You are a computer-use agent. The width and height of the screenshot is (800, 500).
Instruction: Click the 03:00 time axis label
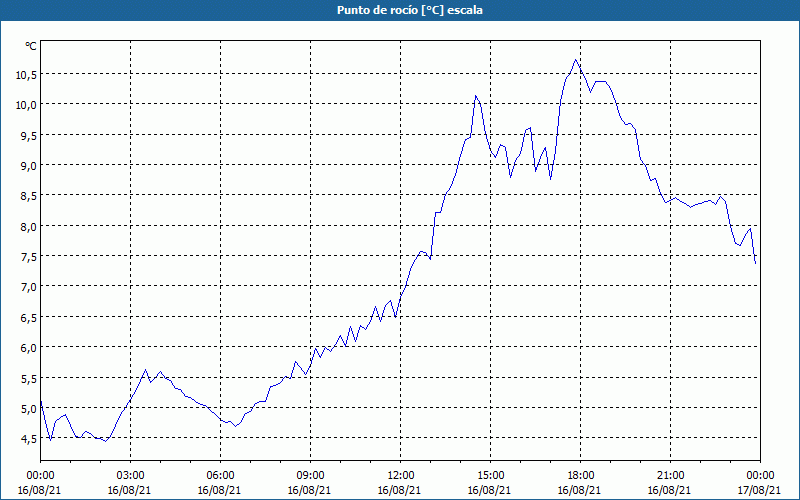tap(131, 476)
